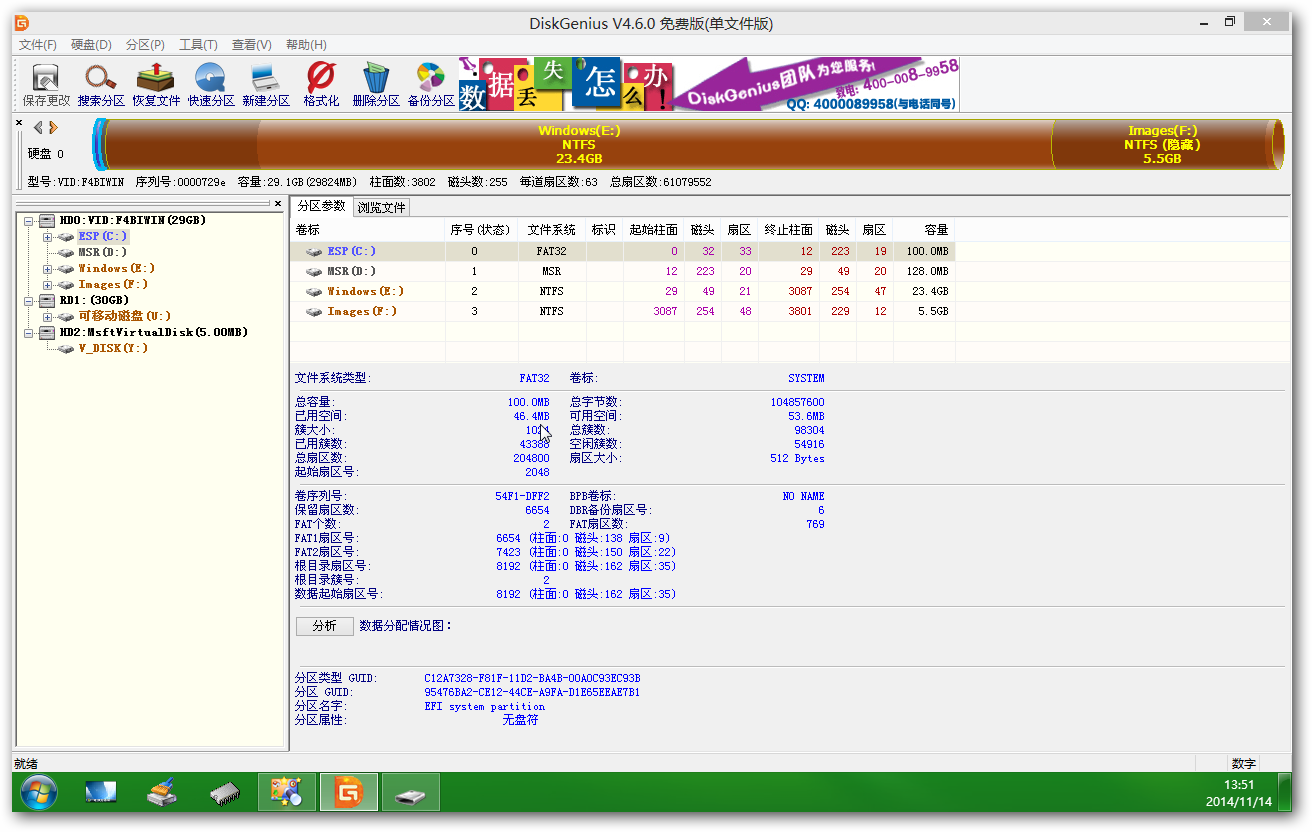The width and height of the screenshot is (1312, 832).
Task: Collapse the HD0:VID:F4BIWIN disk node
Action: (29, 220)
